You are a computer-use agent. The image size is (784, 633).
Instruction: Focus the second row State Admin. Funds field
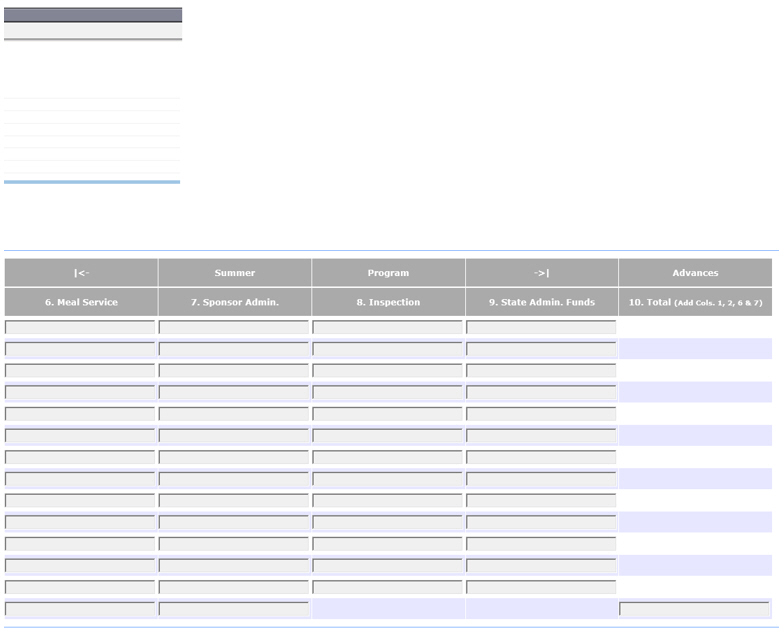coord(541,349)
